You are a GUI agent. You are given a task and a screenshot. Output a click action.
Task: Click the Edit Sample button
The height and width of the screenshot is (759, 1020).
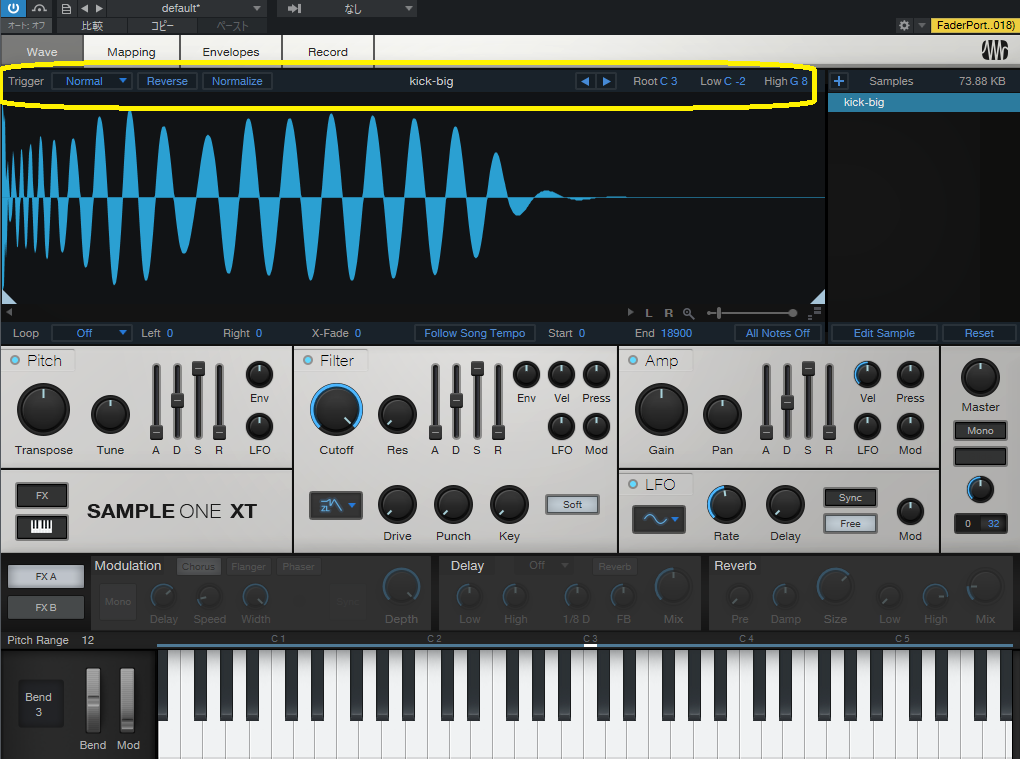pyautogui.click(x=884, y=333)
